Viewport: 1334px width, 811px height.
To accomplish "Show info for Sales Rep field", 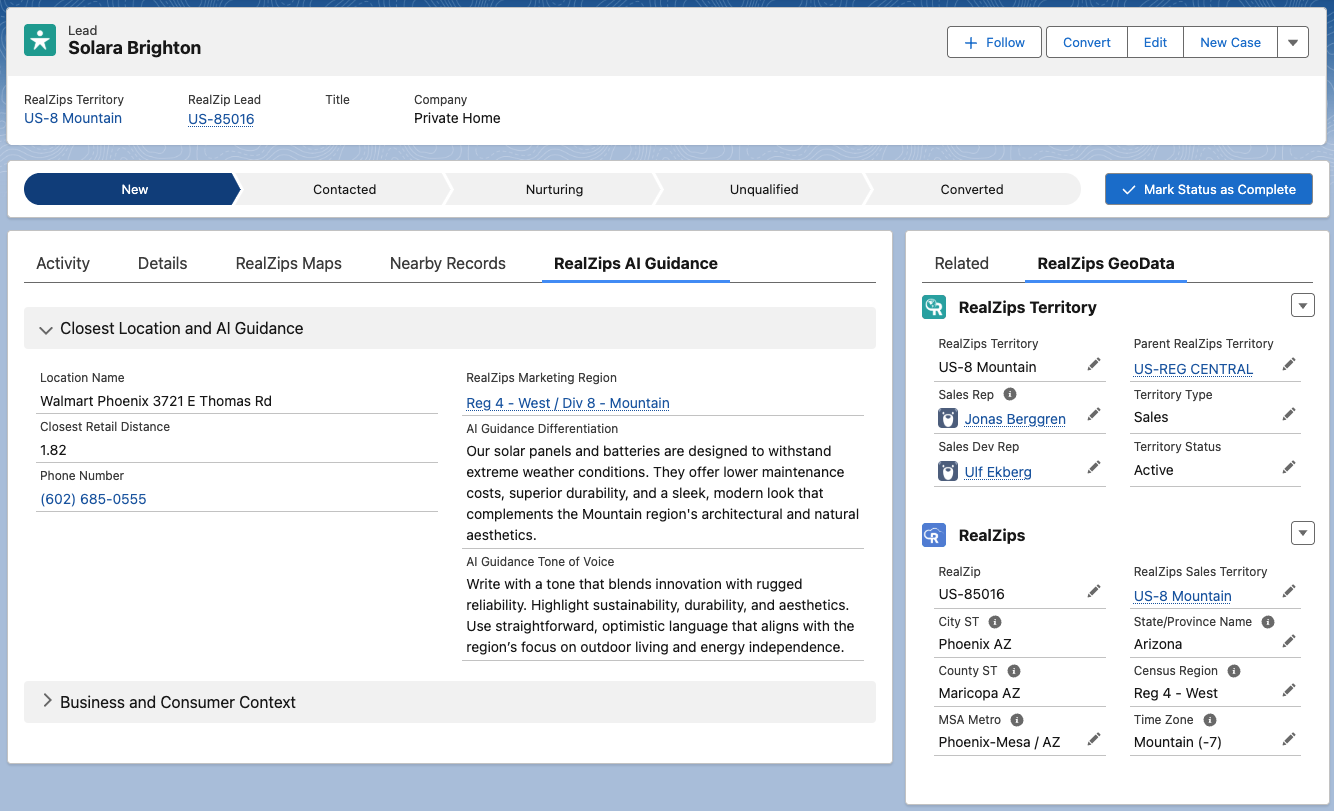I will (x=1010, y=395).
